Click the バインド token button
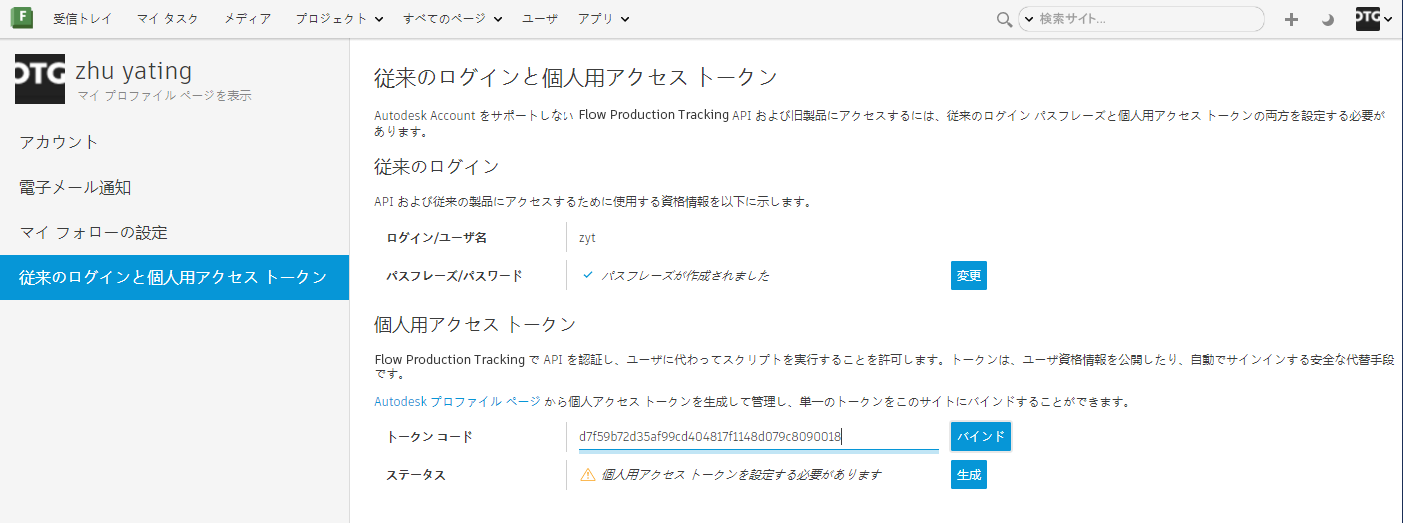 pyautogui.click(x=980, y=437)
